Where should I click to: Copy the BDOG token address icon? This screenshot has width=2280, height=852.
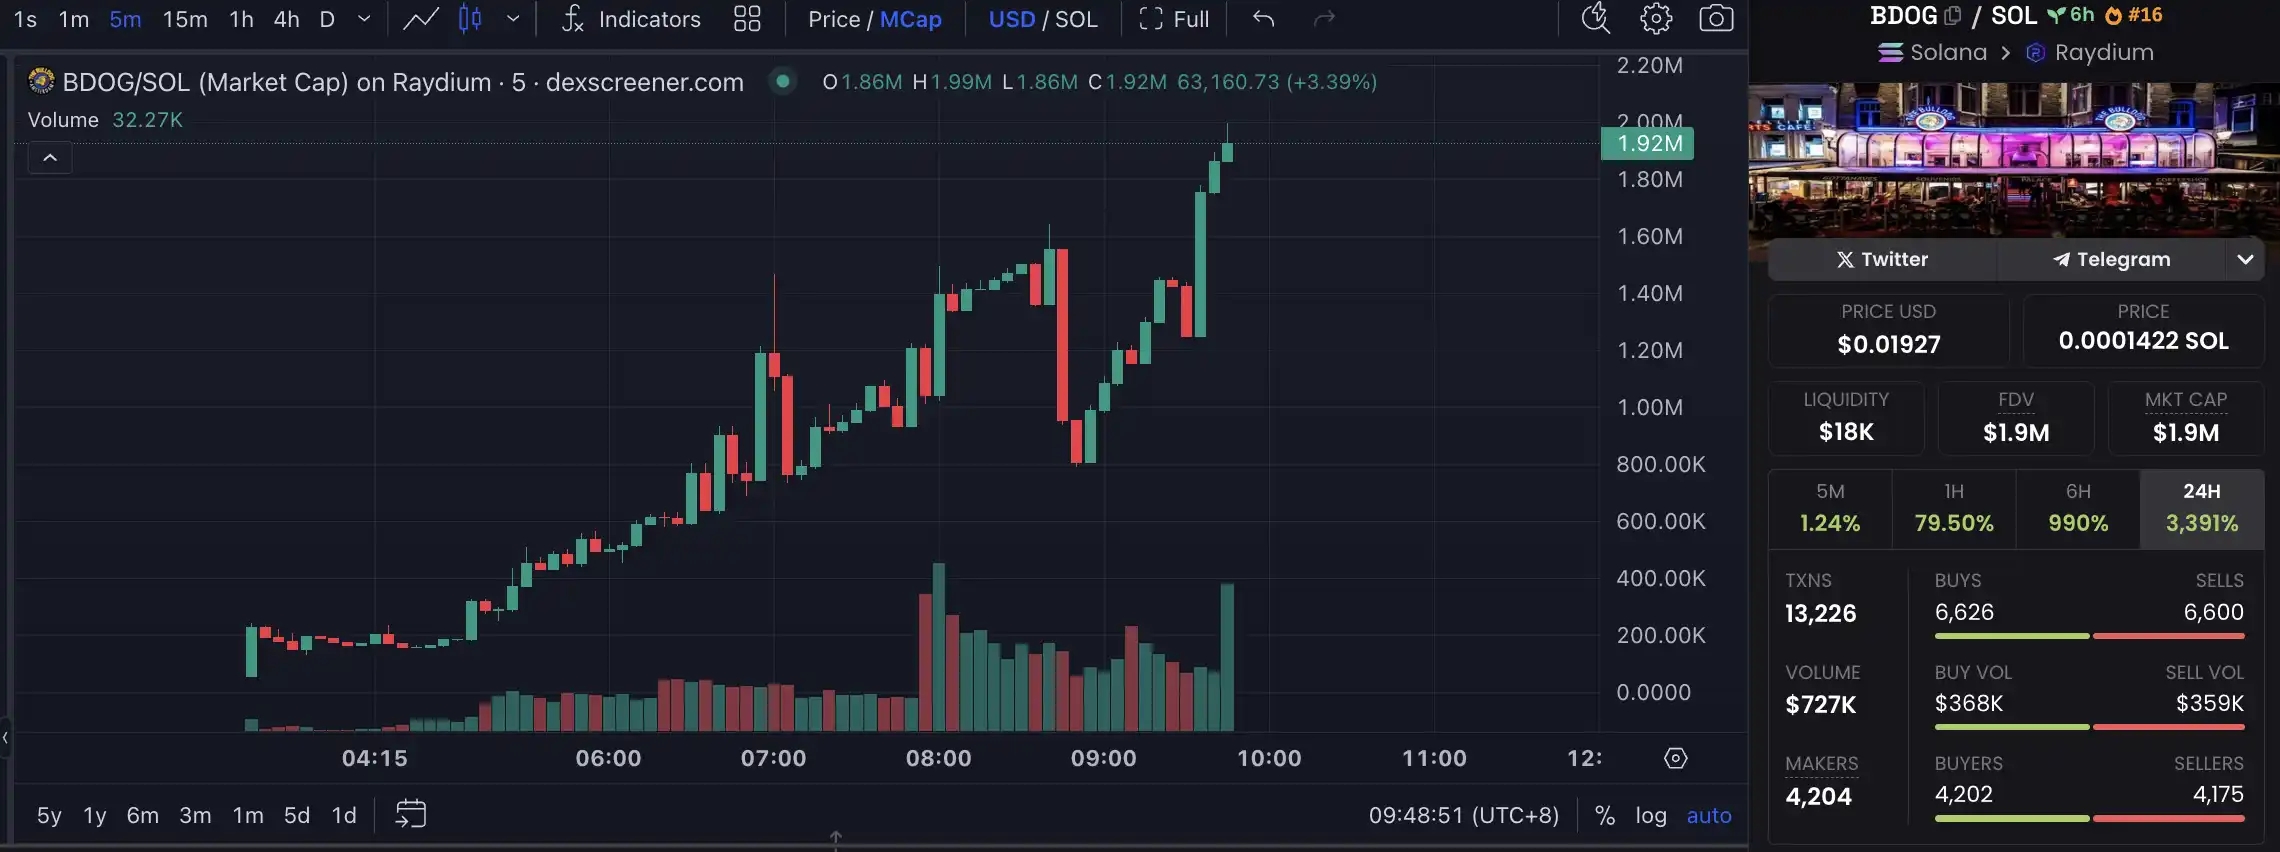click(x=1953, y=15)
